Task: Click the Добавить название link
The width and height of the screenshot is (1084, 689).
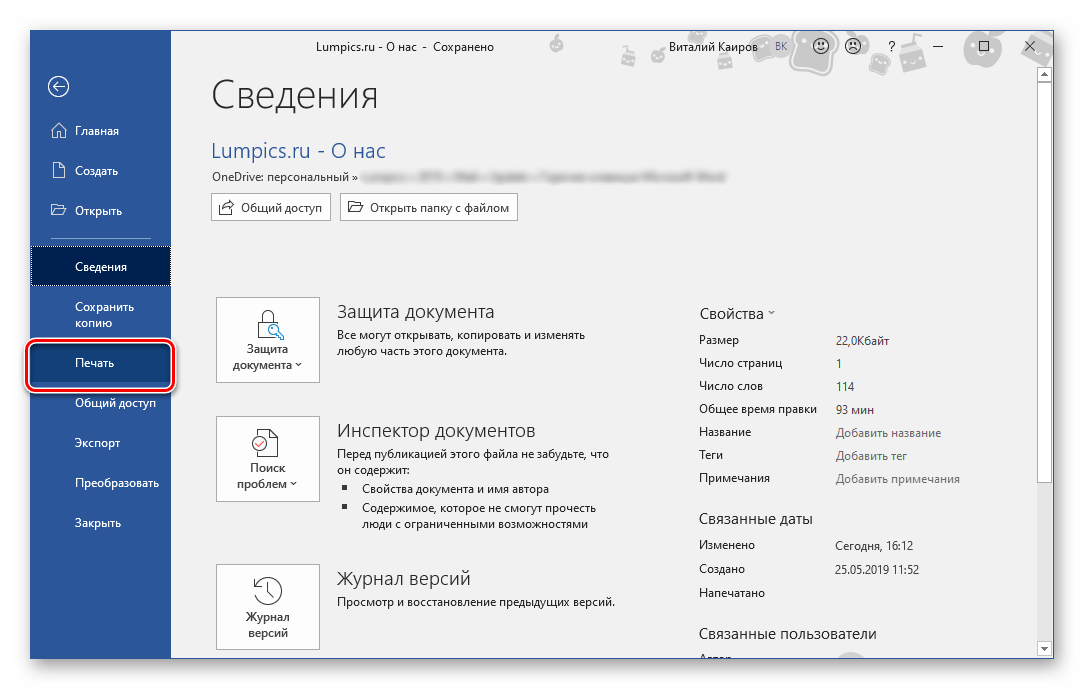Action: click(888, 432)
